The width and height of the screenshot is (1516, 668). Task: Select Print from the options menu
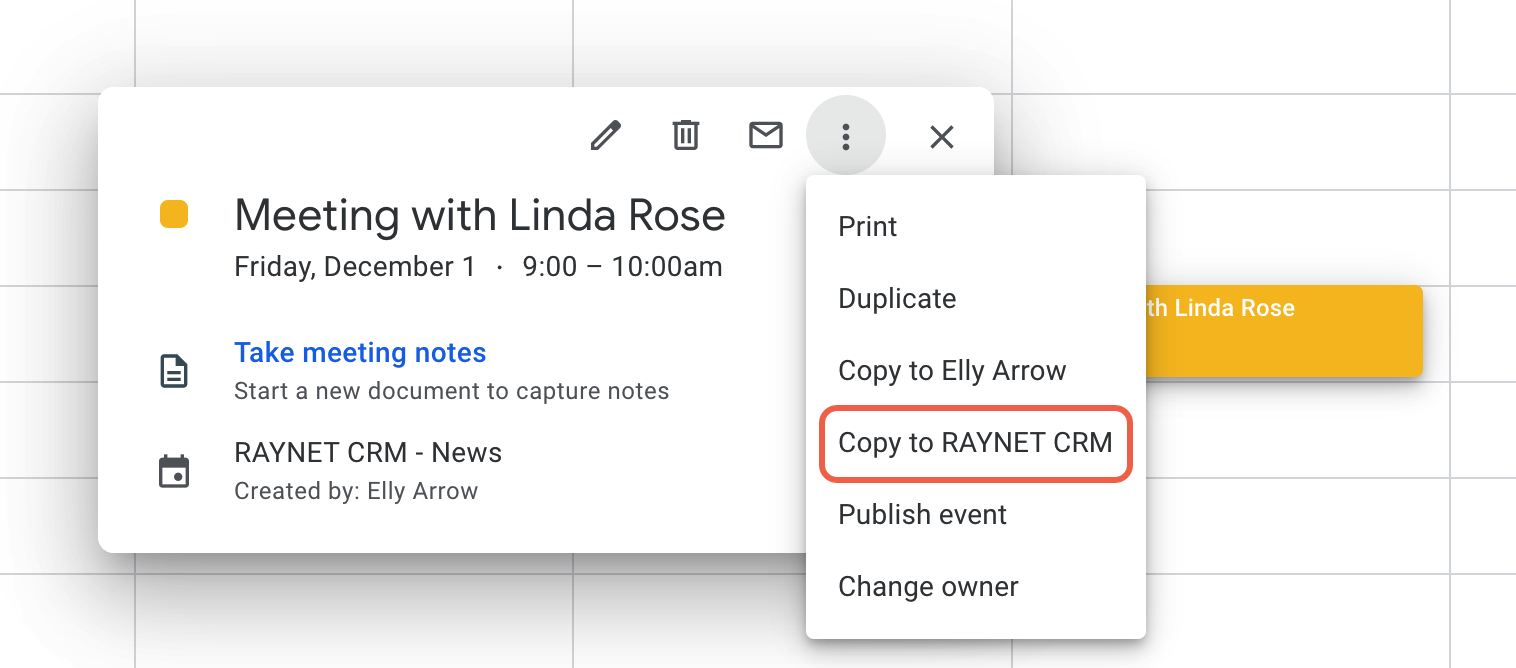[976, 227]
